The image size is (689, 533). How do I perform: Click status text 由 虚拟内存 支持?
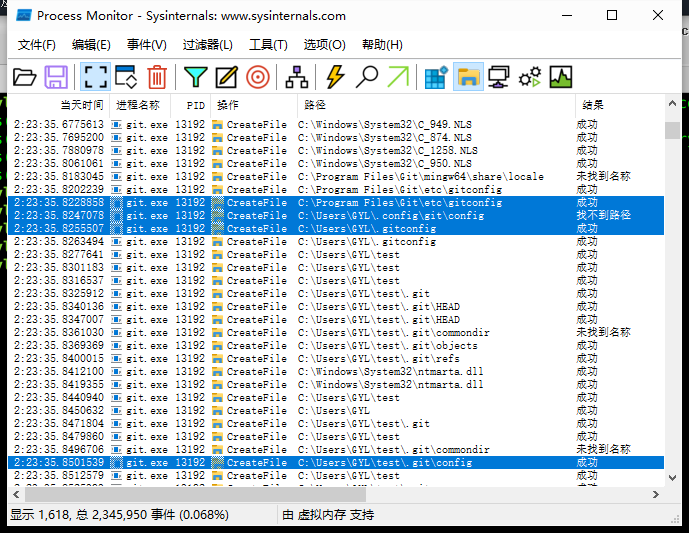point(328,515)
